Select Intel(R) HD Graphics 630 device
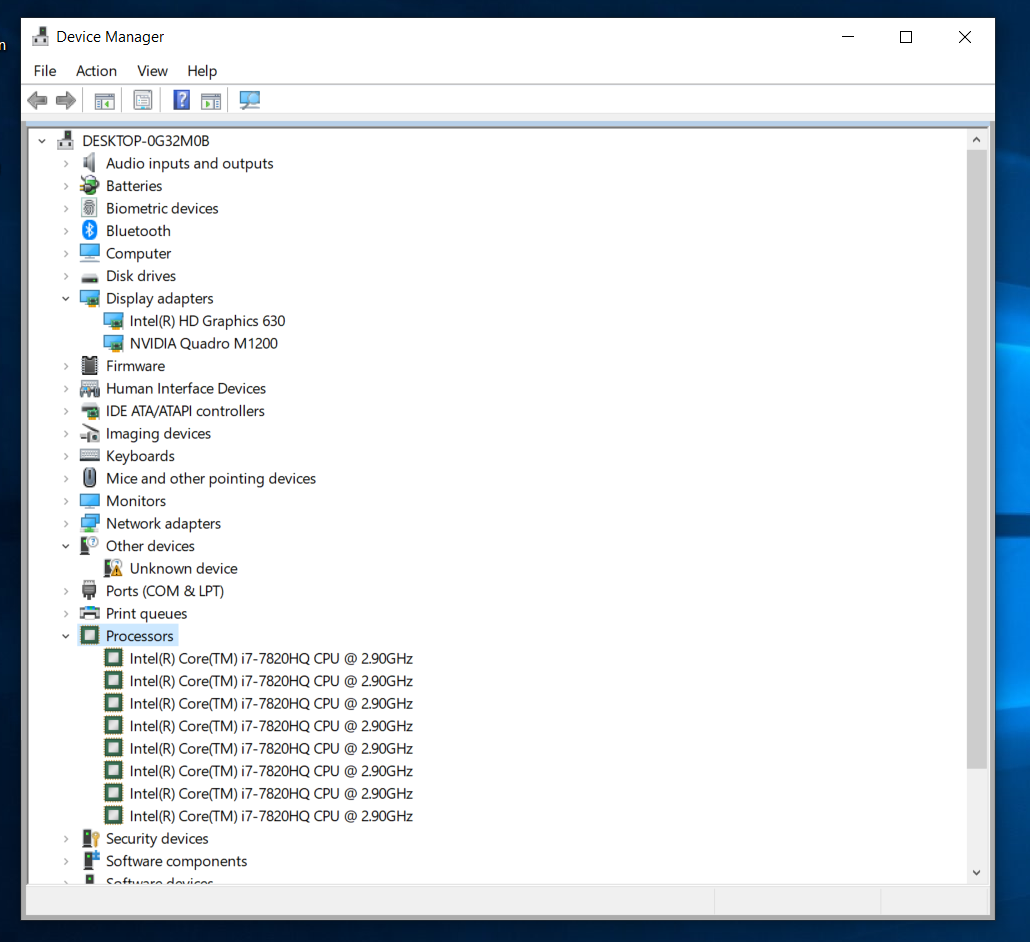The width and height of the screenshot is (1030, 942). (207, 321)
